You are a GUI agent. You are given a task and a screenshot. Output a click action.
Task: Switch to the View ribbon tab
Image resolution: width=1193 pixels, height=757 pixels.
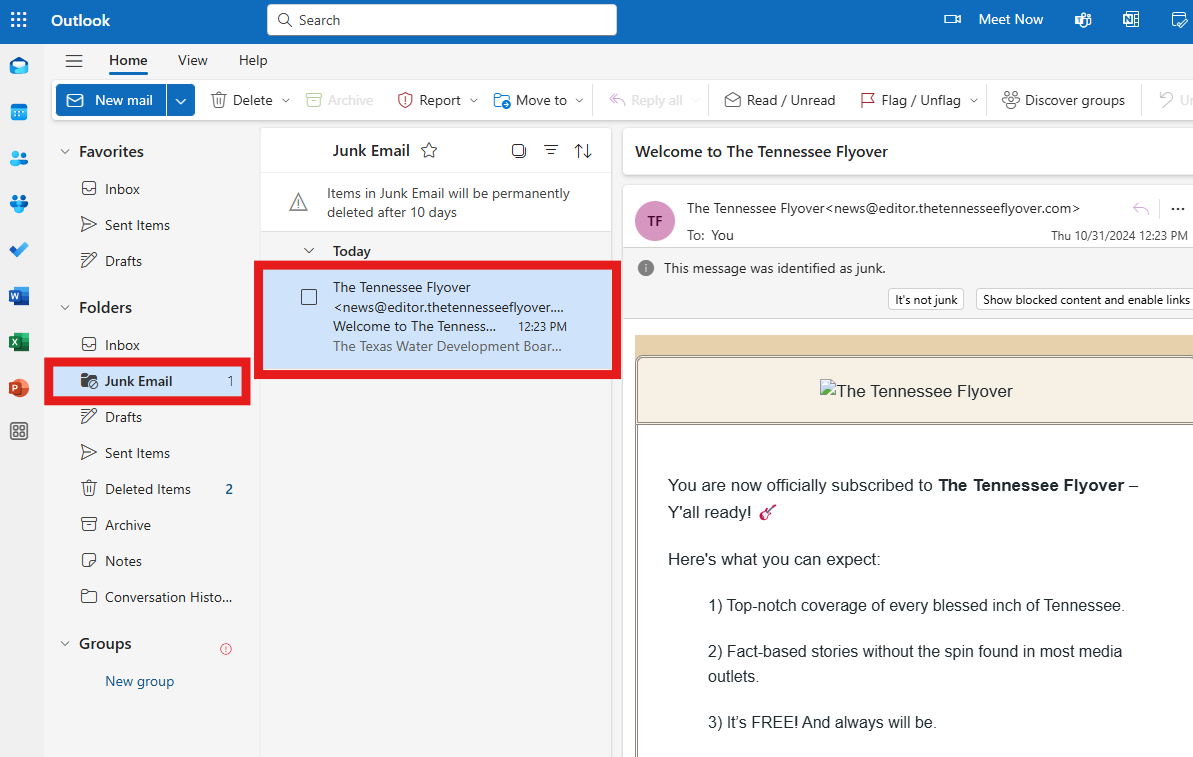[192, 61]
